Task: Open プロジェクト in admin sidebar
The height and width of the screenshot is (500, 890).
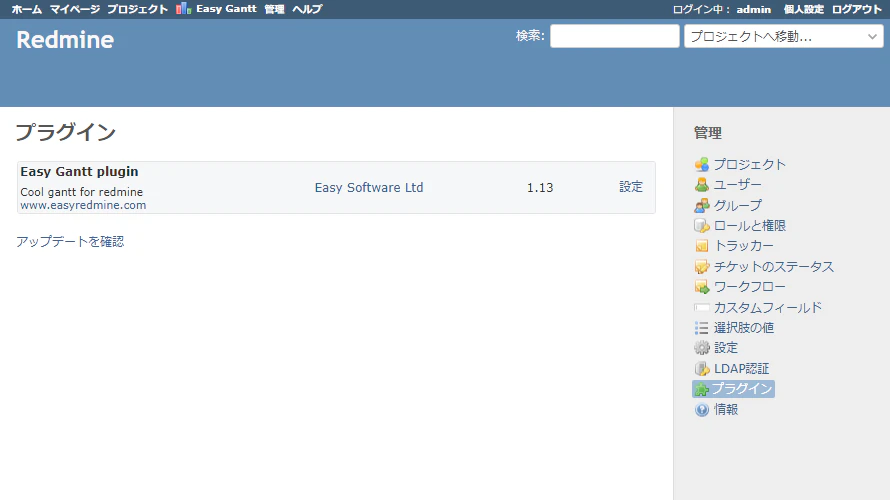Action: click(750, 165)
